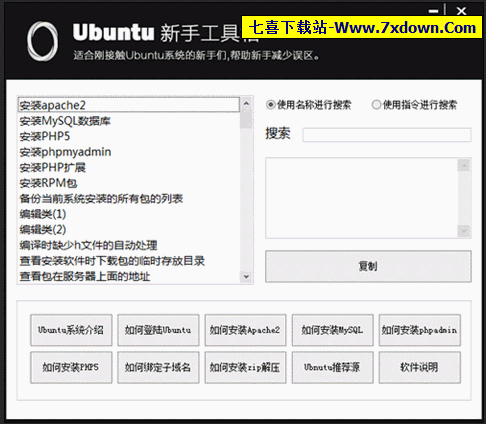
Task: Open Ubuntu系统介绍 button
Action: tap(71, 330)
